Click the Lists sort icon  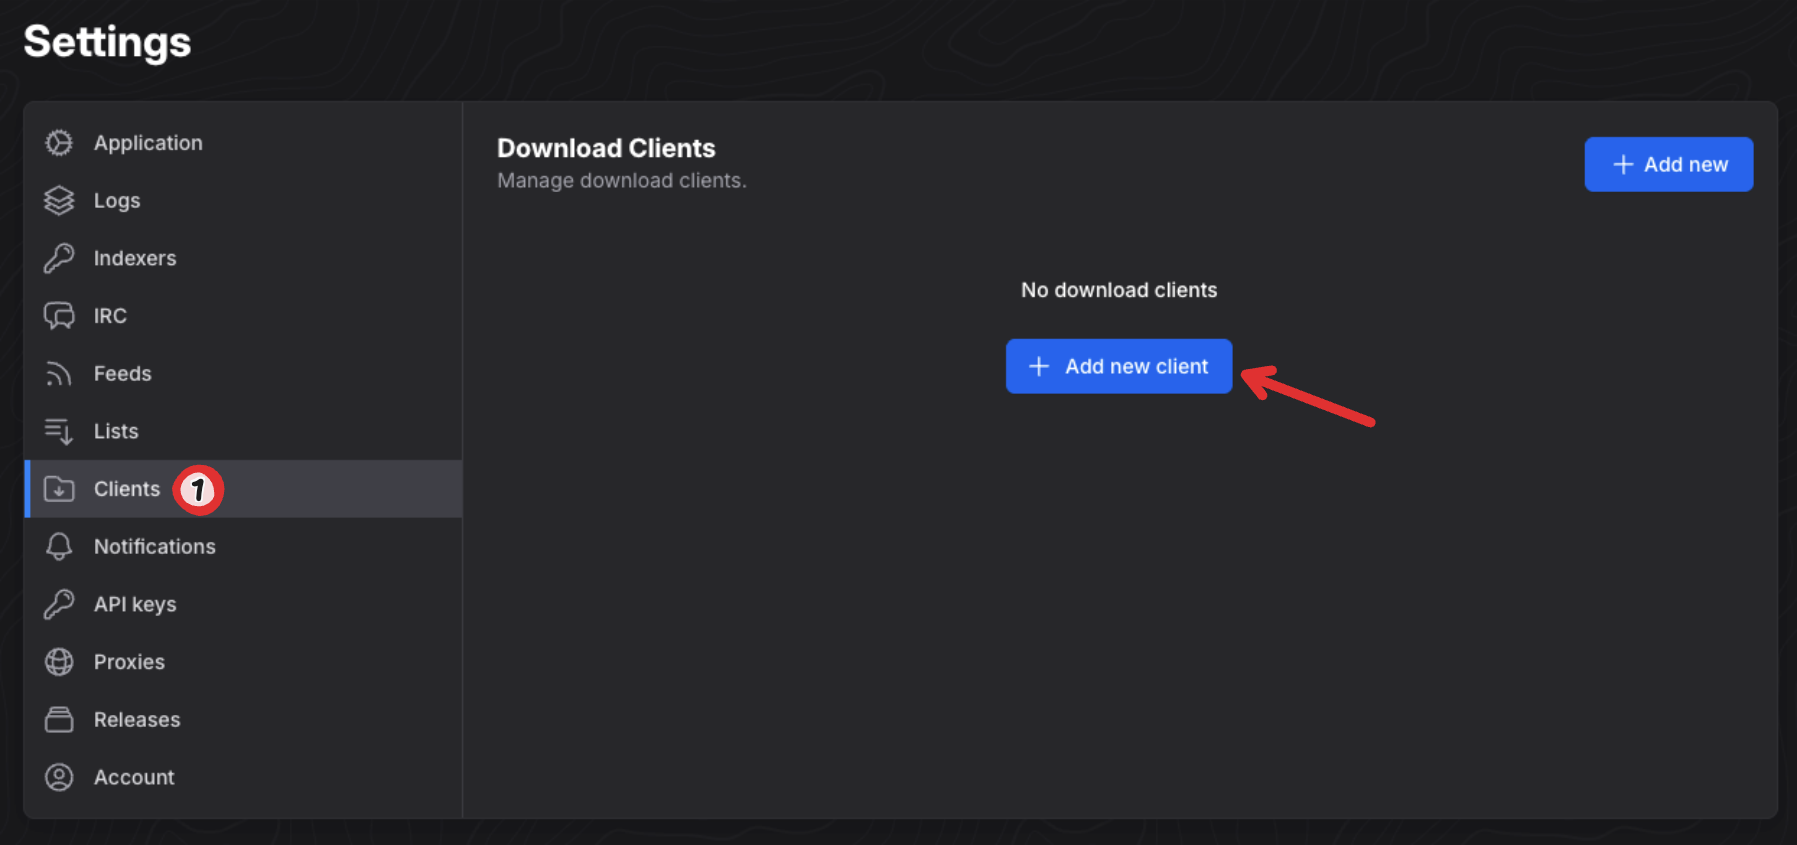59,431
